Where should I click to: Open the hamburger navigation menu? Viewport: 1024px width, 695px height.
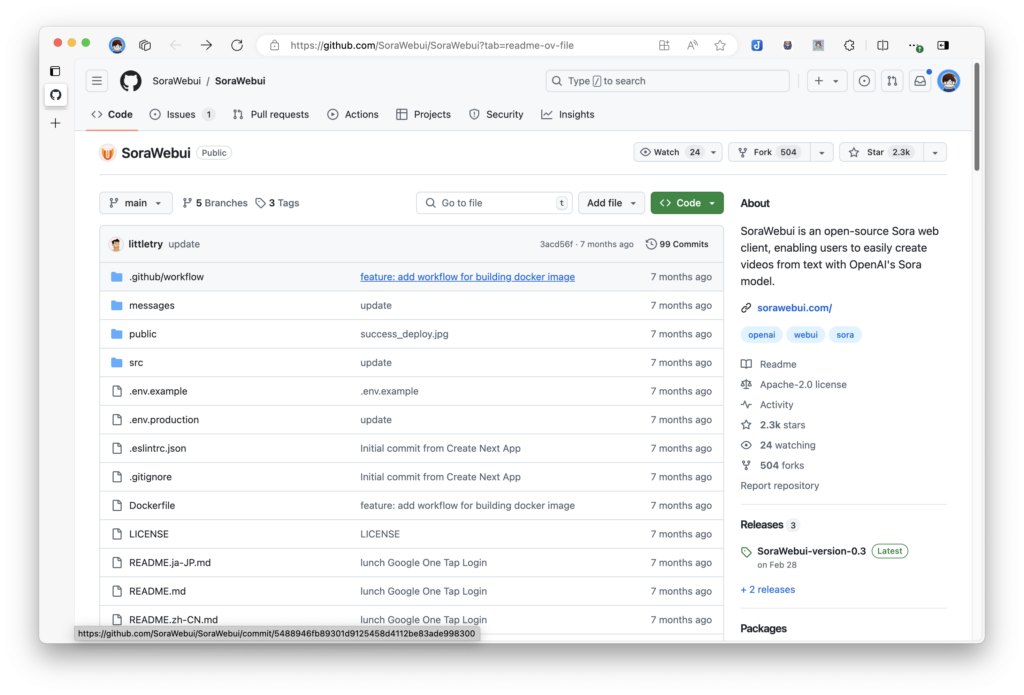click(x=96, y=81)
